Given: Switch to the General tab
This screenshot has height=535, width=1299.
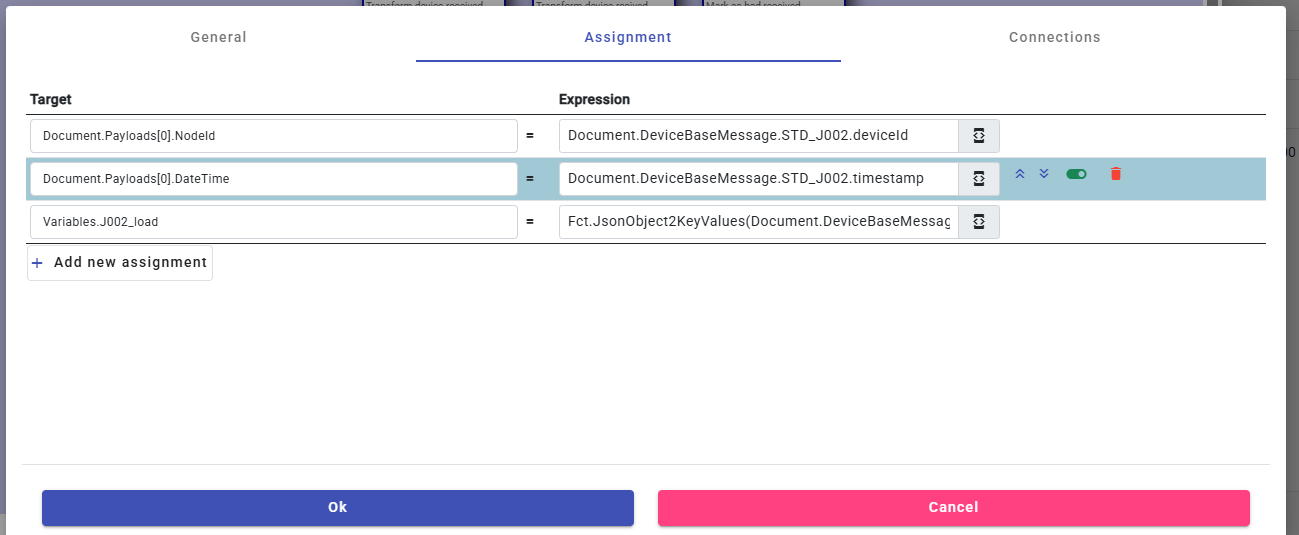Looking at the screenshot, I should point(218,37).
